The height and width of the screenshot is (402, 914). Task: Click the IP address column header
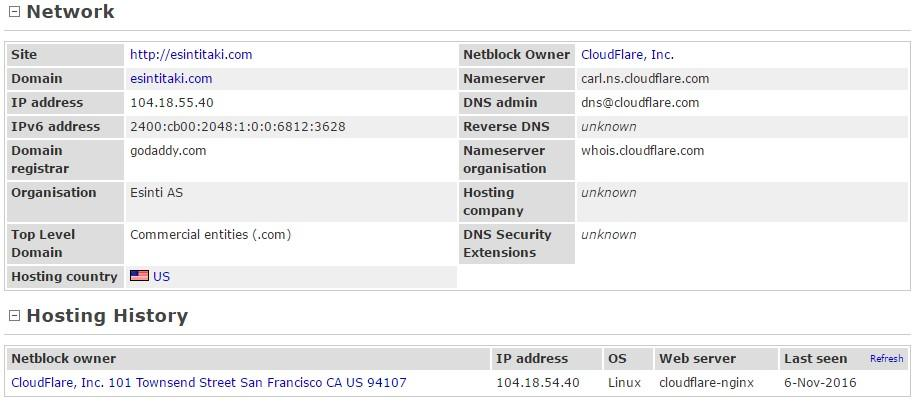tap(531, 359)
